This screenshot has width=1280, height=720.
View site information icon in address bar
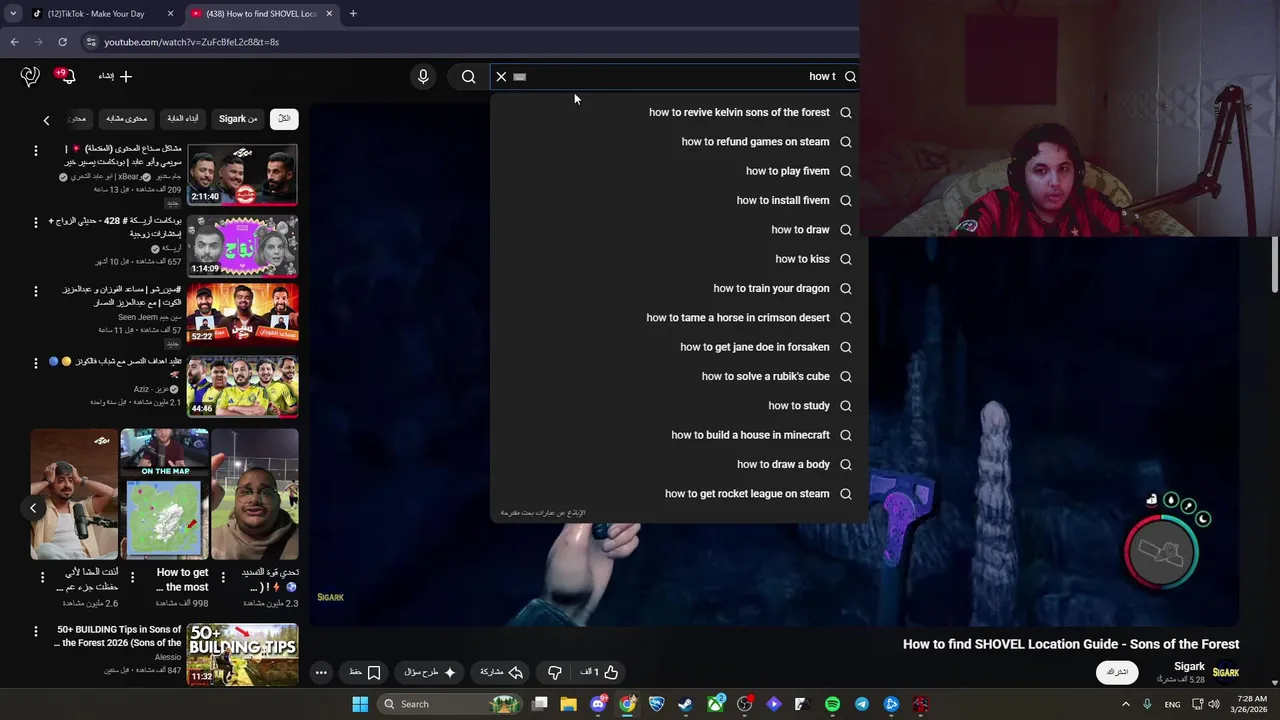90,42
